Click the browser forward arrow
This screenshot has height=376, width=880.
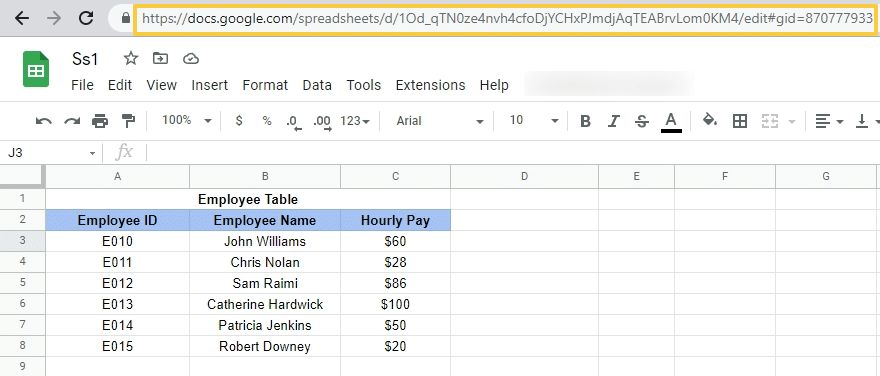pos(54,18)
